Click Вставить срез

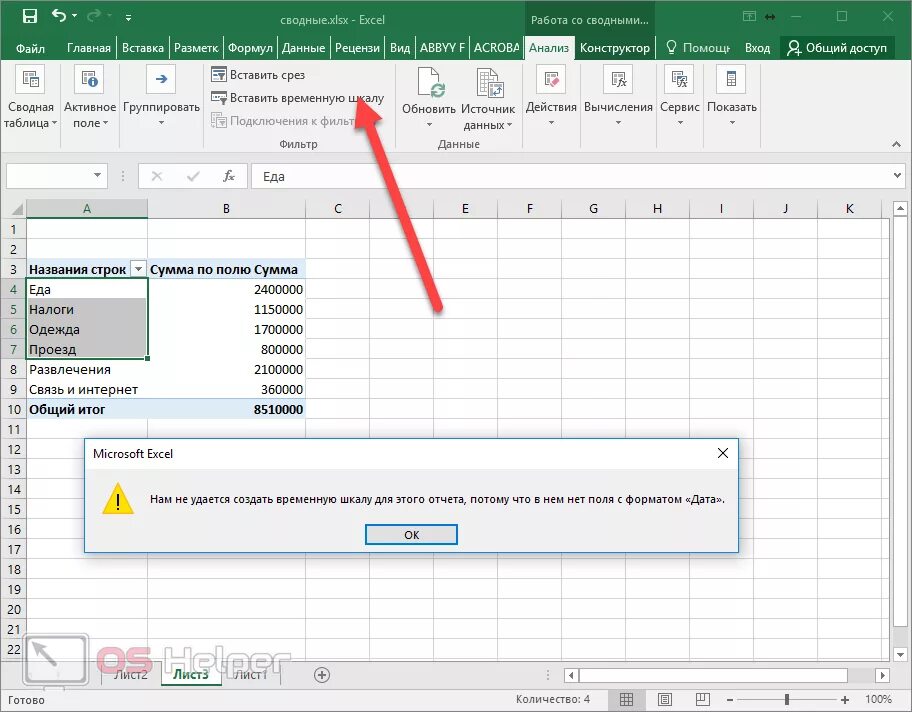tap(257, 74)
